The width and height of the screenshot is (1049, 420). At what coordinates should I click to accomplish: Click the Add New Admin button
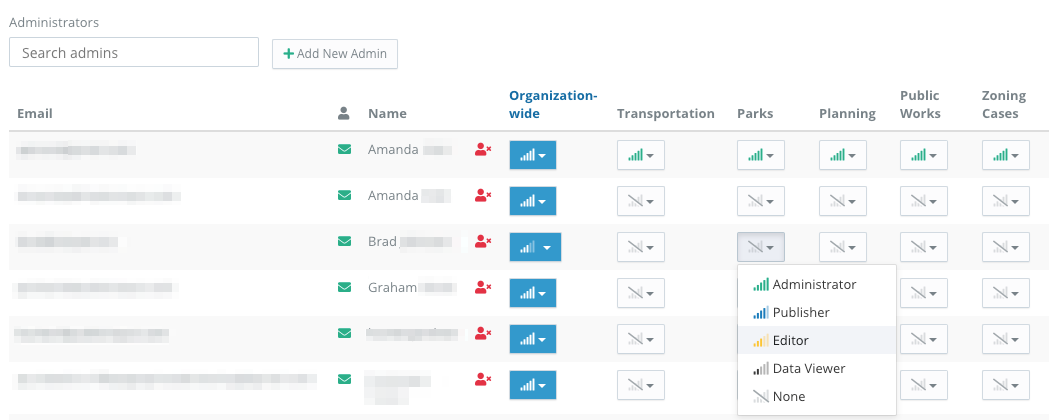coord(335,54)
